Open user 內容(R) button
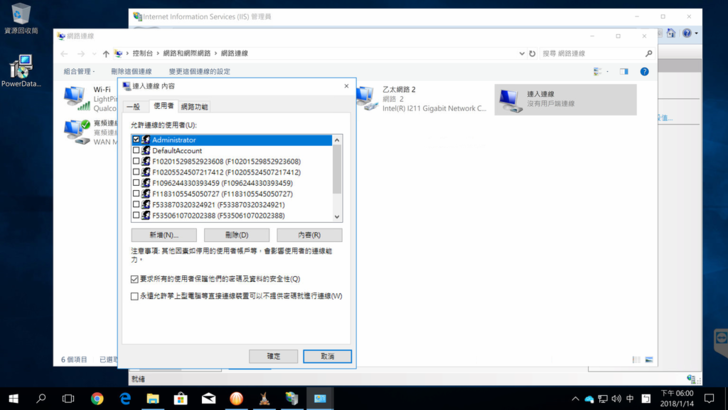This screenshot has width=728, height=410. [x=310, y=235]
